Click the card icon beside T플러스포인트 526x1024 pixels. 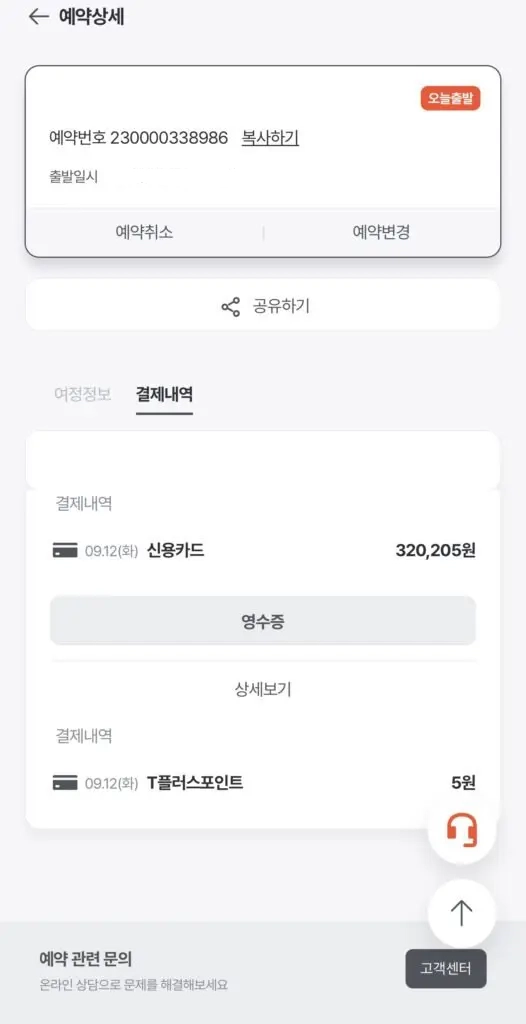[x=65, y=782]
